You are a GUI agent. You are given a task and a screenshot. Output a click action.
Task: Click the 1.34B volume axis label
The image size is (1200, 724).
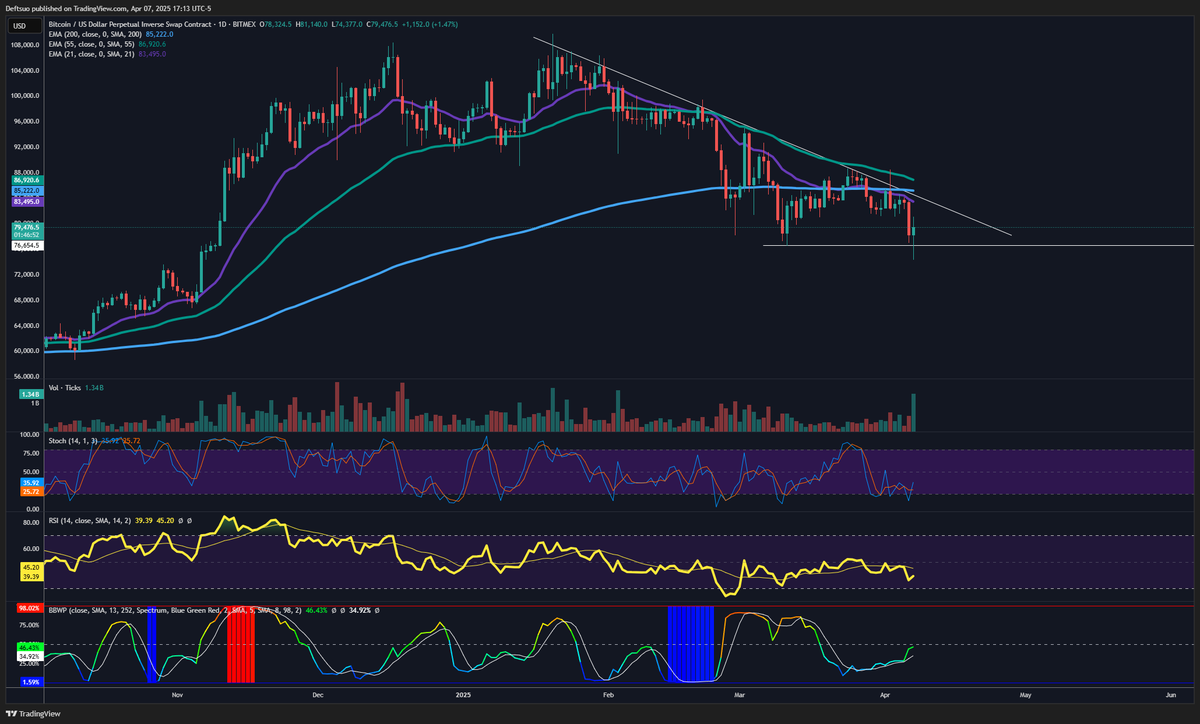tap(29, 395)
